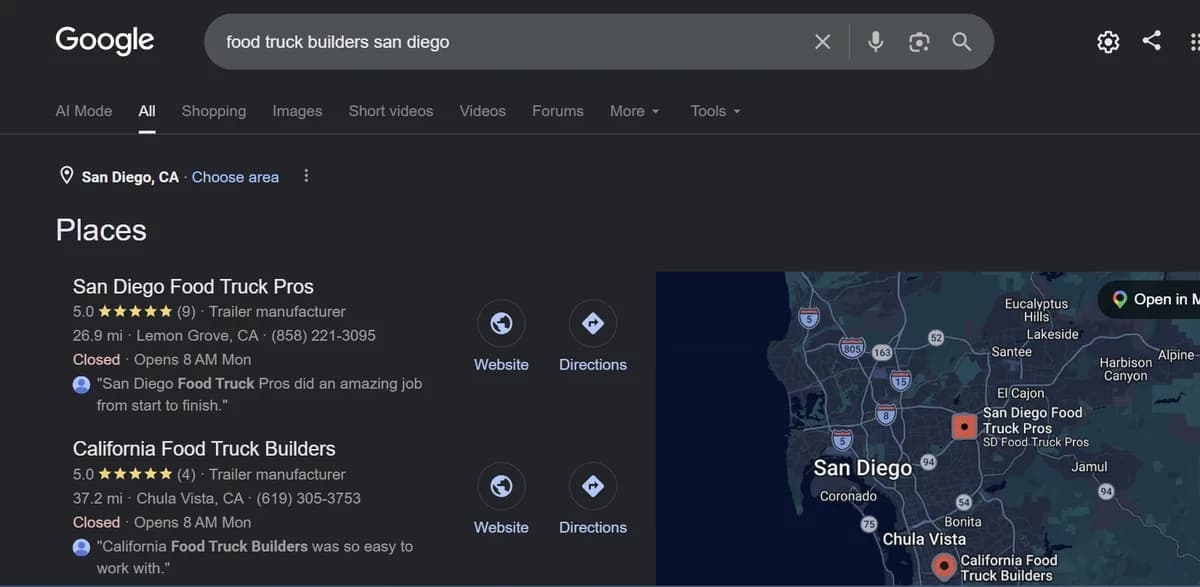Click the magnifier search submit icon
1200x587 pixels.
pos(962,42)
